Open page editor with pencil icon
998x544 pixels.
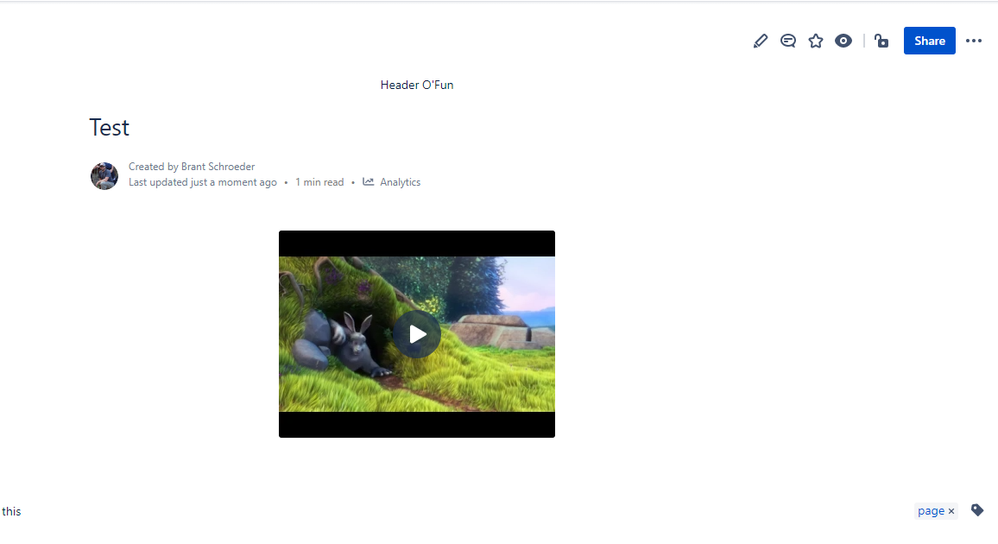pyautogui.click(x=760, y=41)
